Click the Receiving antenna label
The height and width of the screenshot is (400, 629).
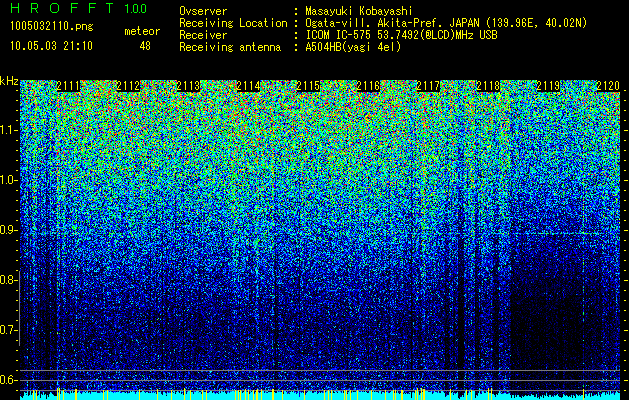[x=230, y=47]
